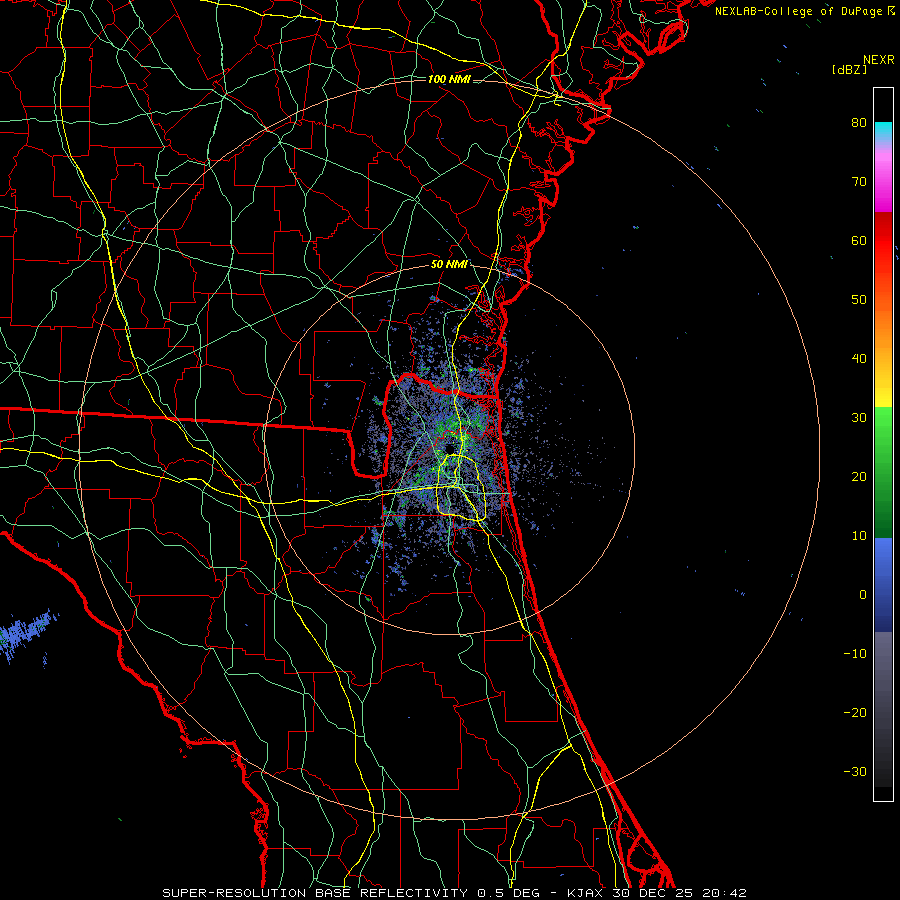The height and width of the screenshot is (900, 900).
Task: Click the -30 value on the dBZ scale
Action: click(855, 772)
